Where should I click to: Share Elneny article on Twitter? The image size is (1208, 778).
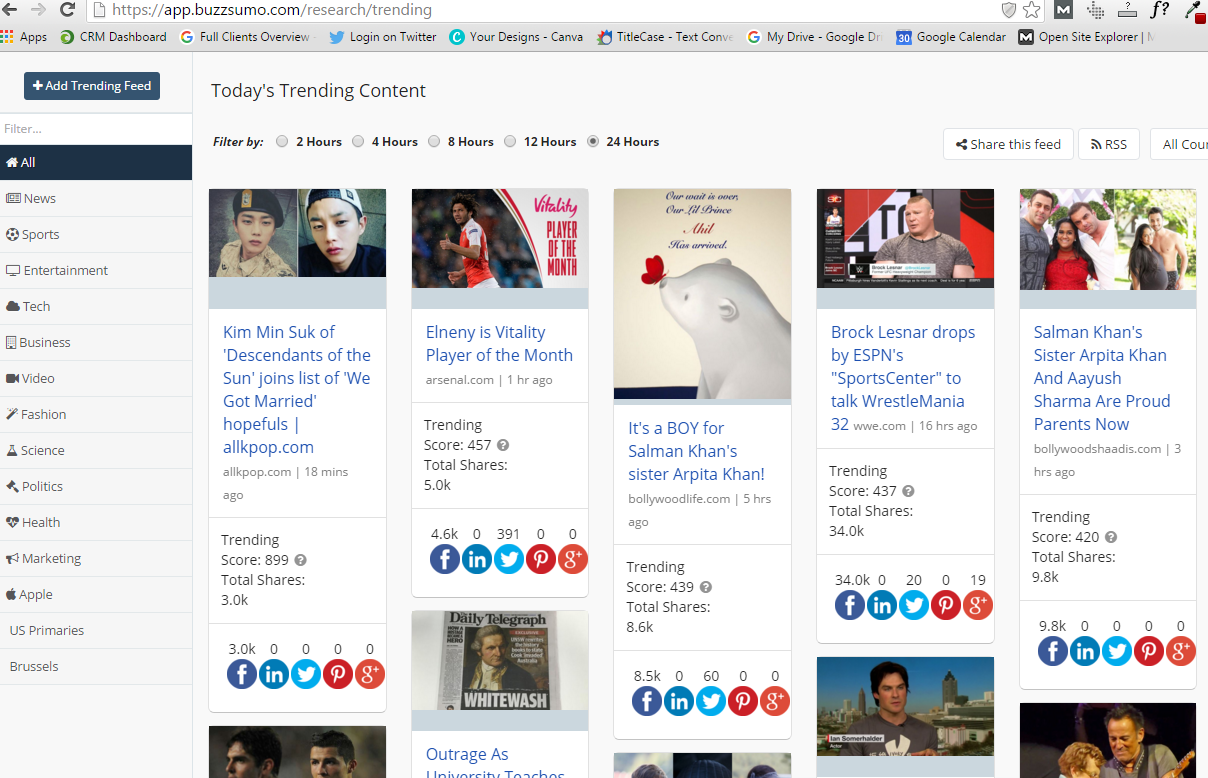pos(509,559)
